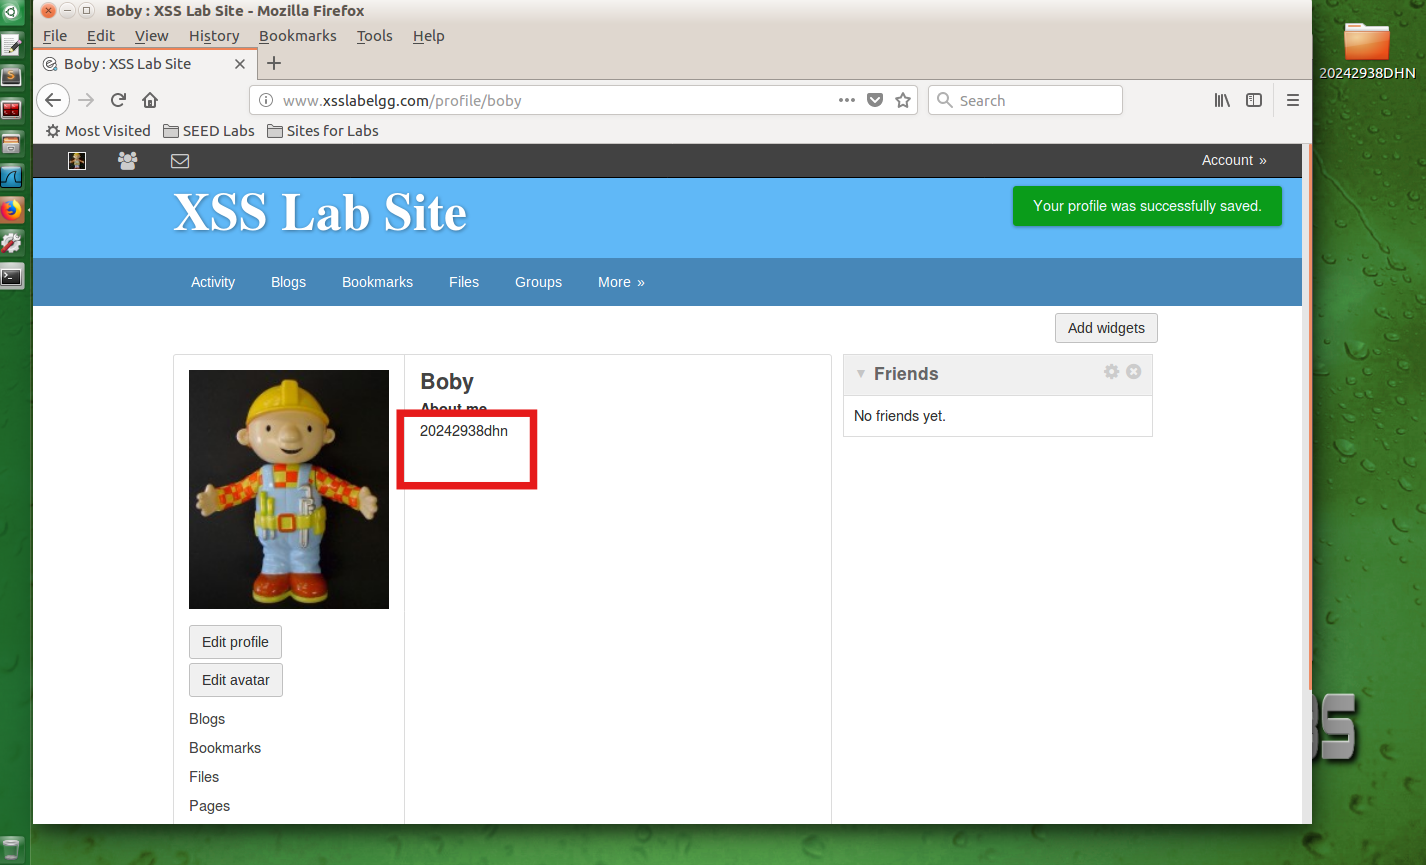Click Boby's profile picture

pyautogui.click(x=289, y=489)
